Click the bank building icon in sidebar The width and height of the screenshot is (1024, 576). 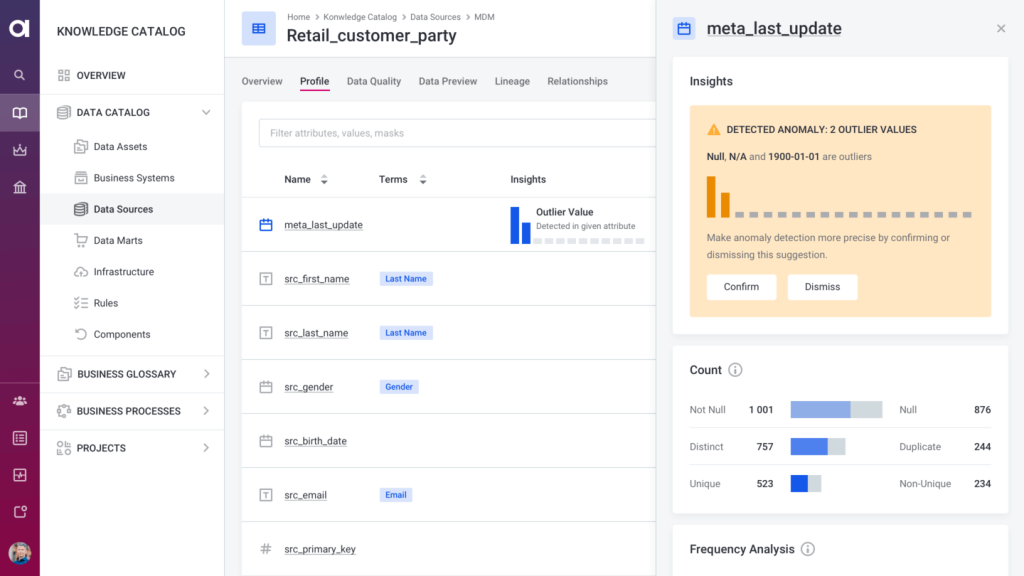pos(19,188)
